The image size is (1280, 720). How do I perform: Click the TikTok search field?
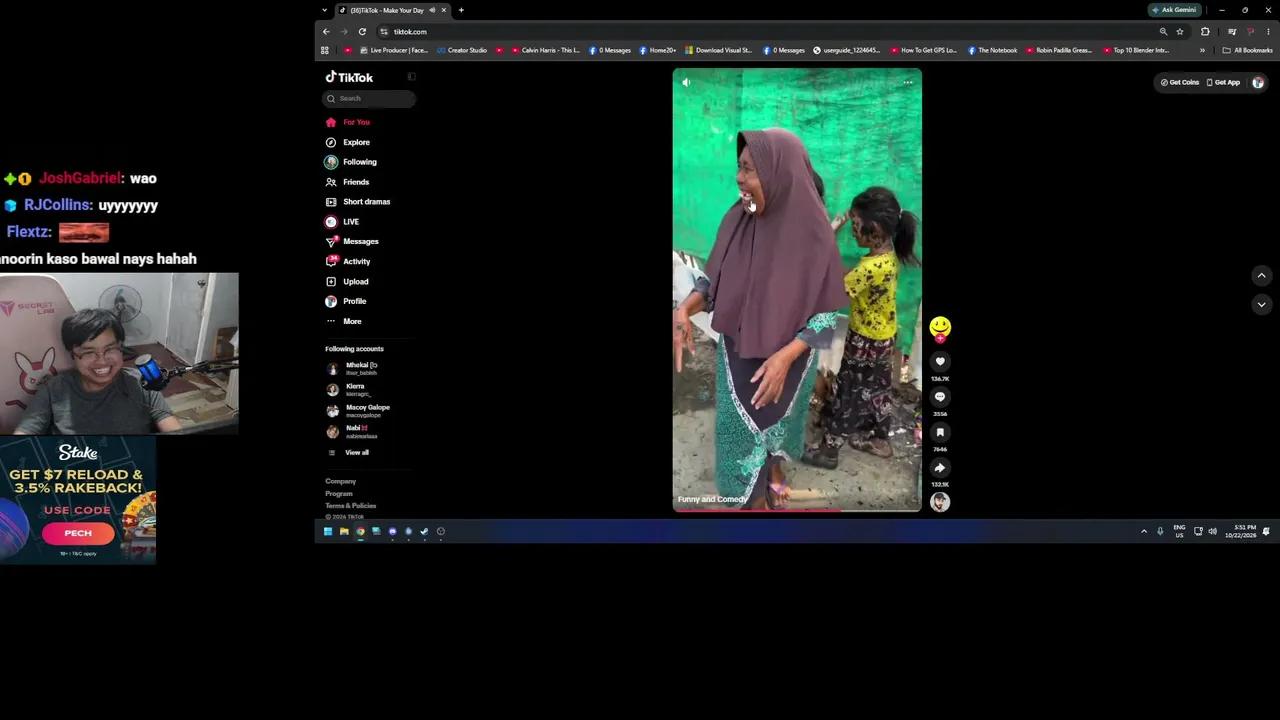[x=369, y=98]
